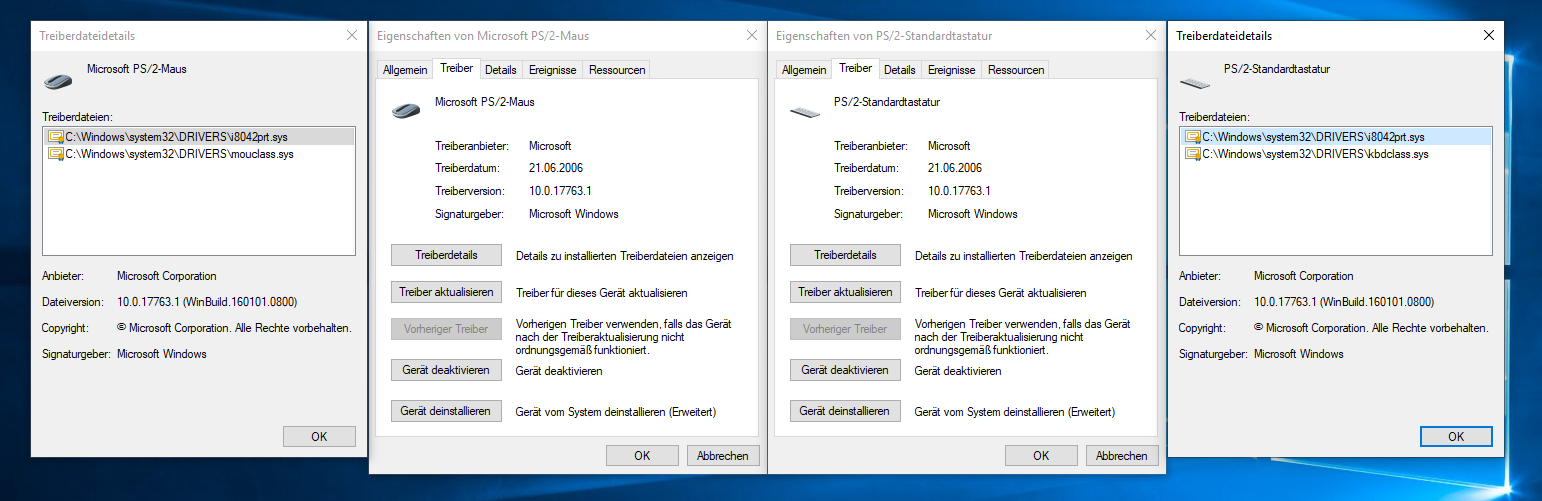Click Dateiversion value in the keyboard Treiberdateidetails dialog
This screenshot has height=501, width=1542.
(x=1343, y=302)
